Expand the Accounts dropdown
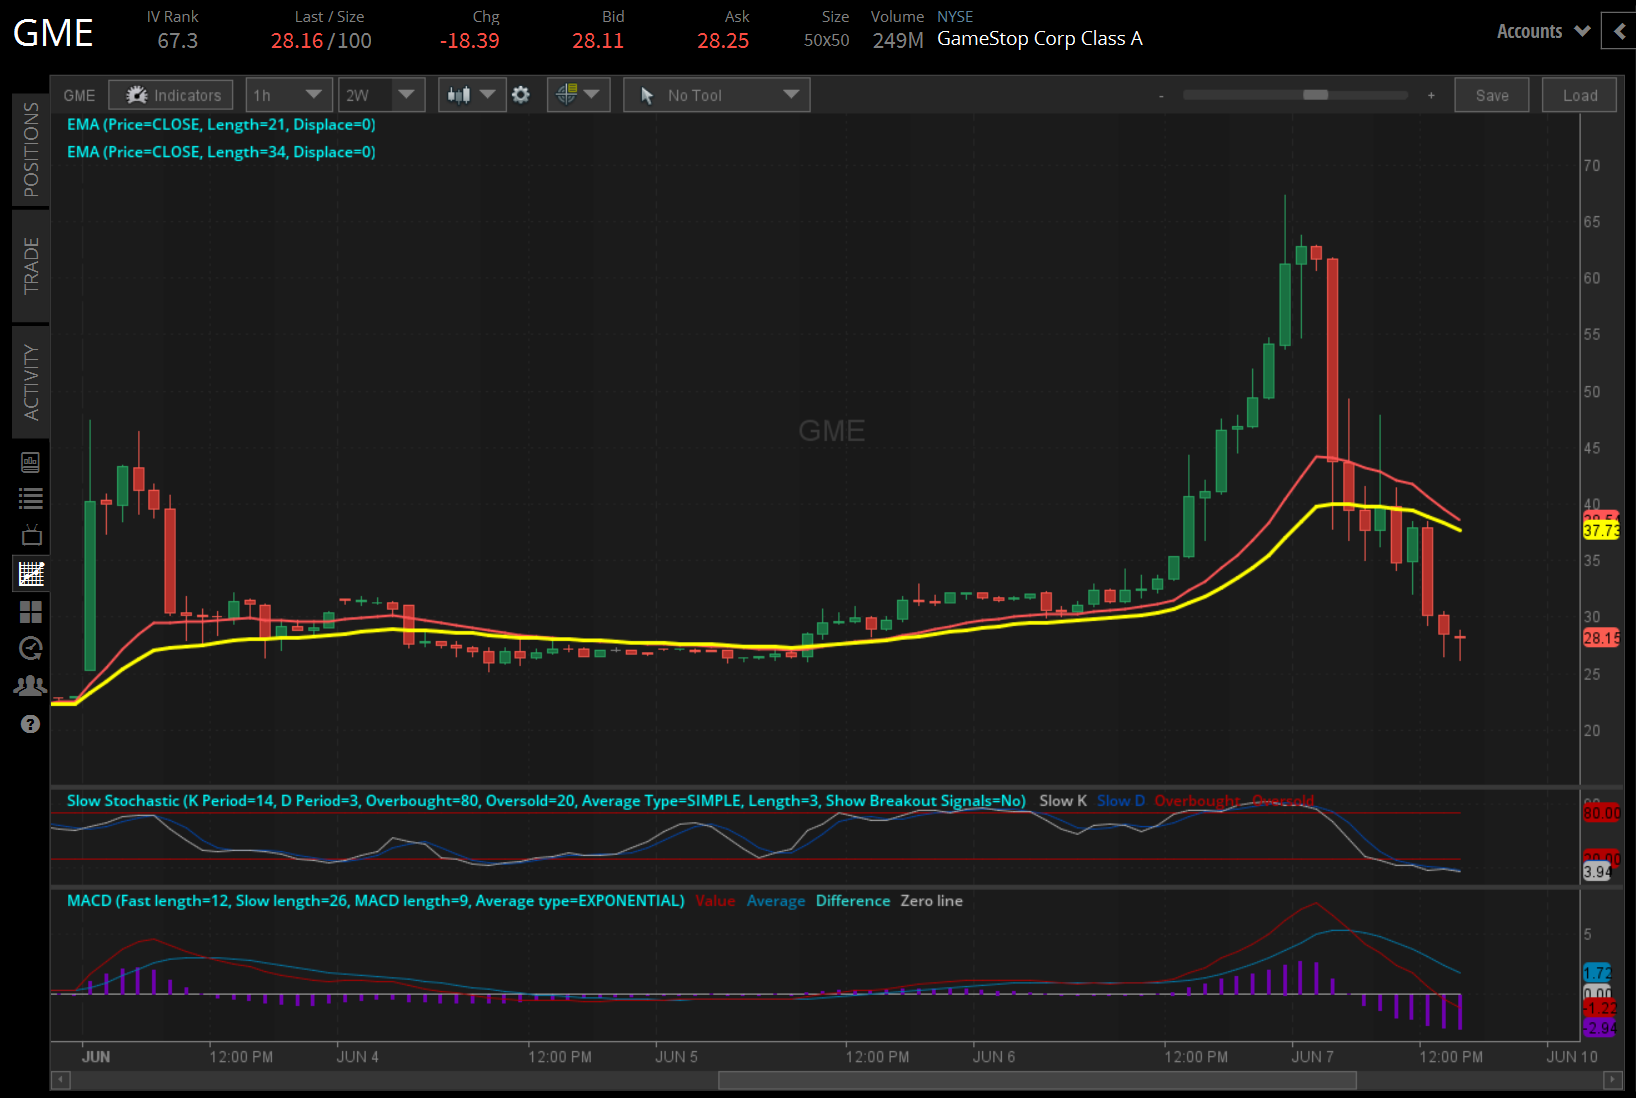The image size is (1636, 1098). [x=1543, y=32]
